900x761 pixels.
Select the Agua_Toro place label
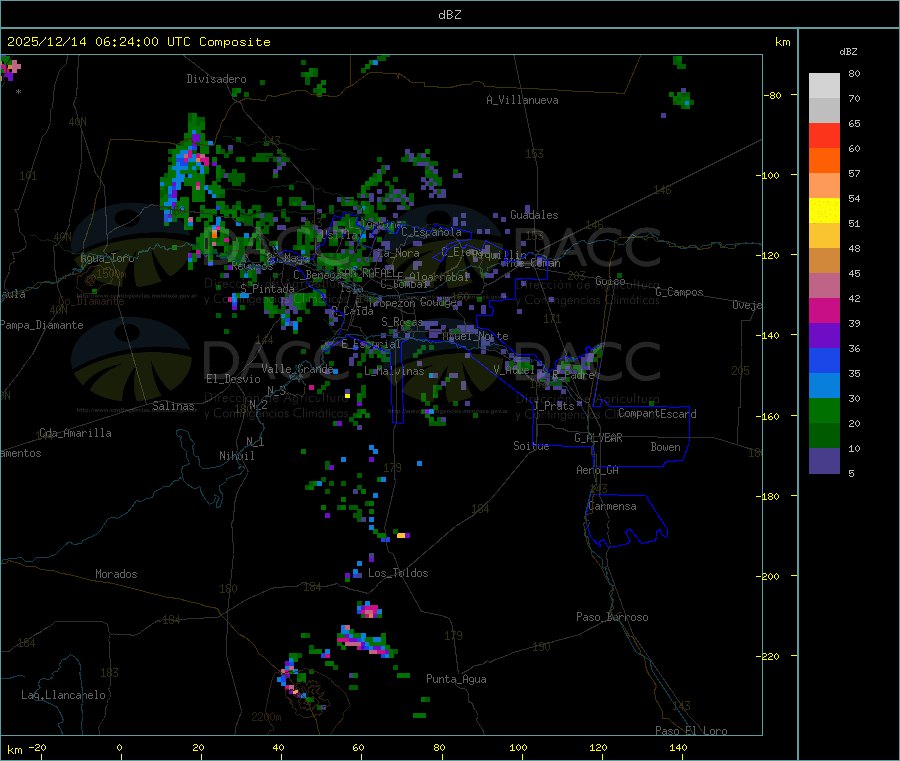tap(107, 258)
